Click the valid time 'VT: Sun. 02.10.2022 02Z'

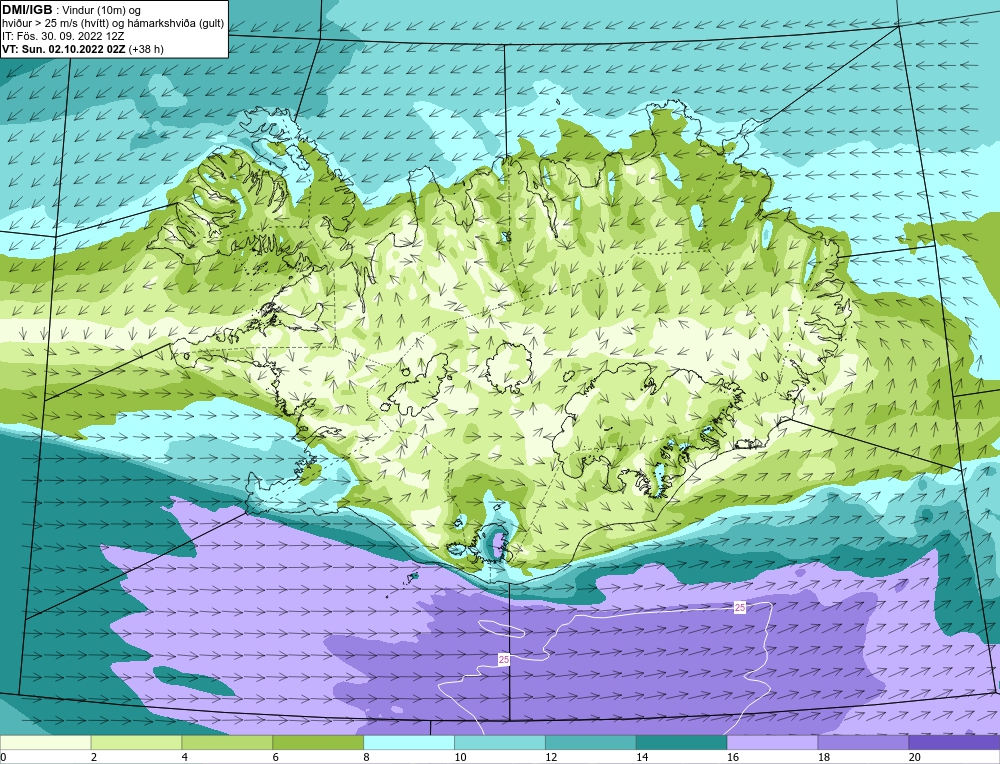[x=64, y=49]
